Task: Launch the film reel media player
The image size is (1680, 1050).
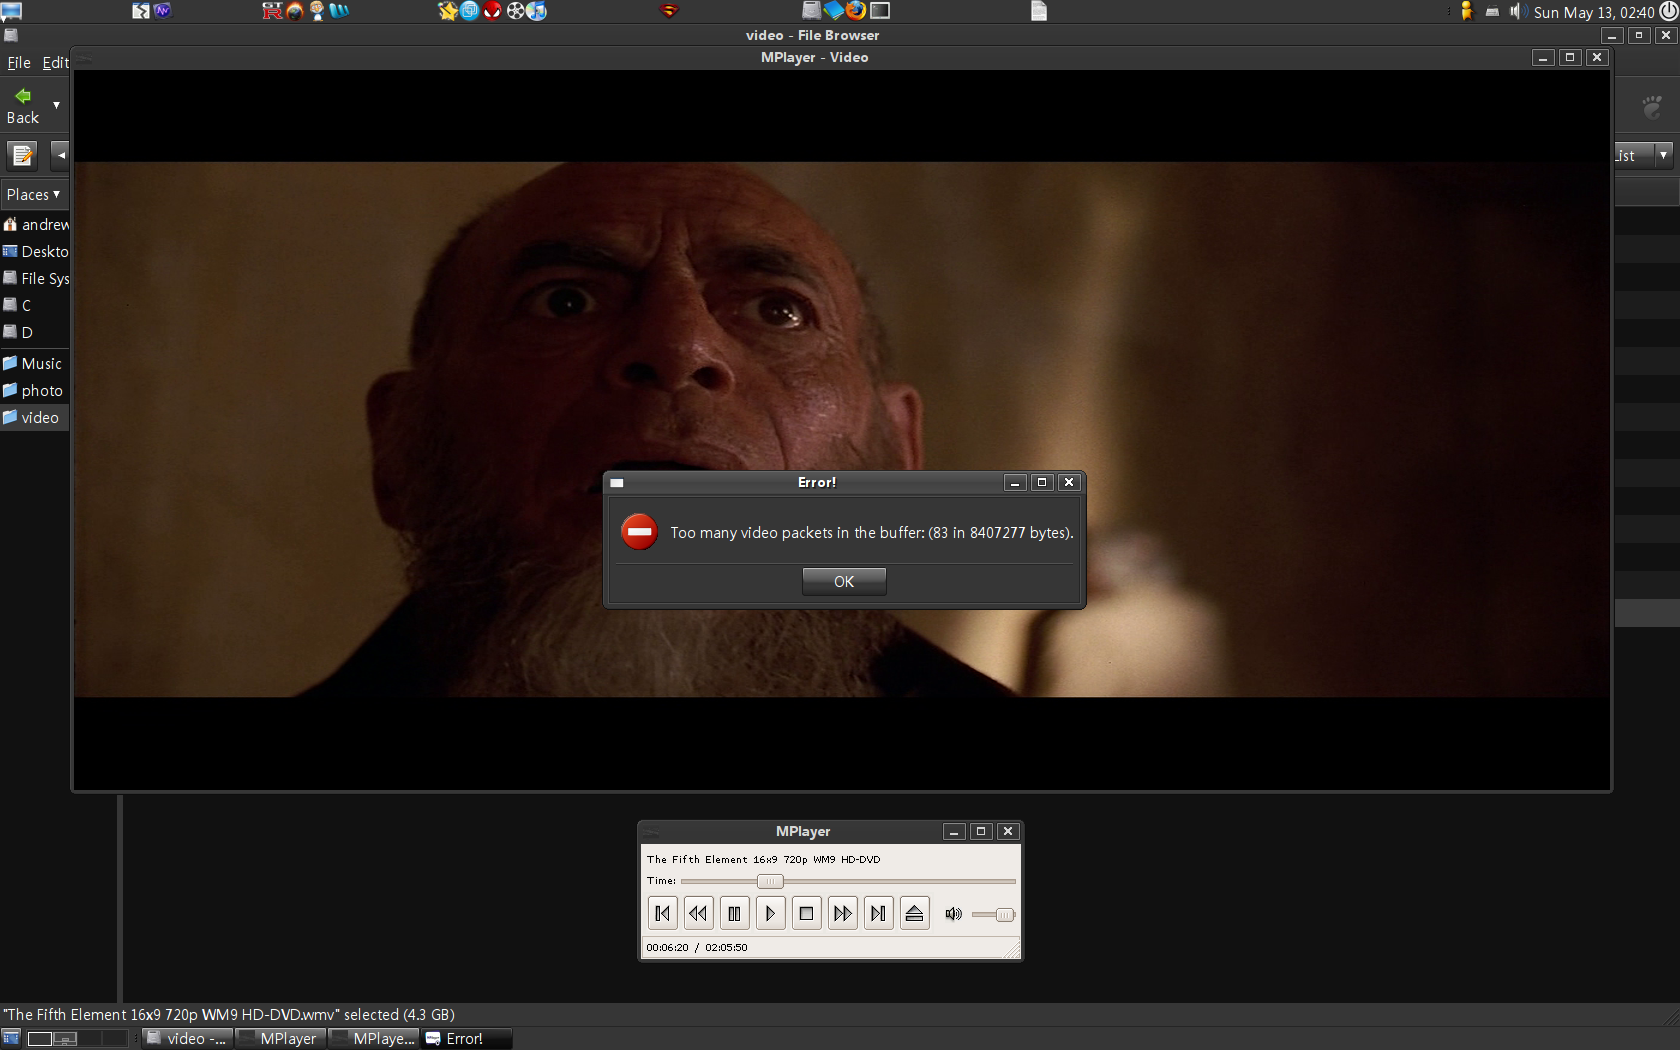Action: click(515, 11)
